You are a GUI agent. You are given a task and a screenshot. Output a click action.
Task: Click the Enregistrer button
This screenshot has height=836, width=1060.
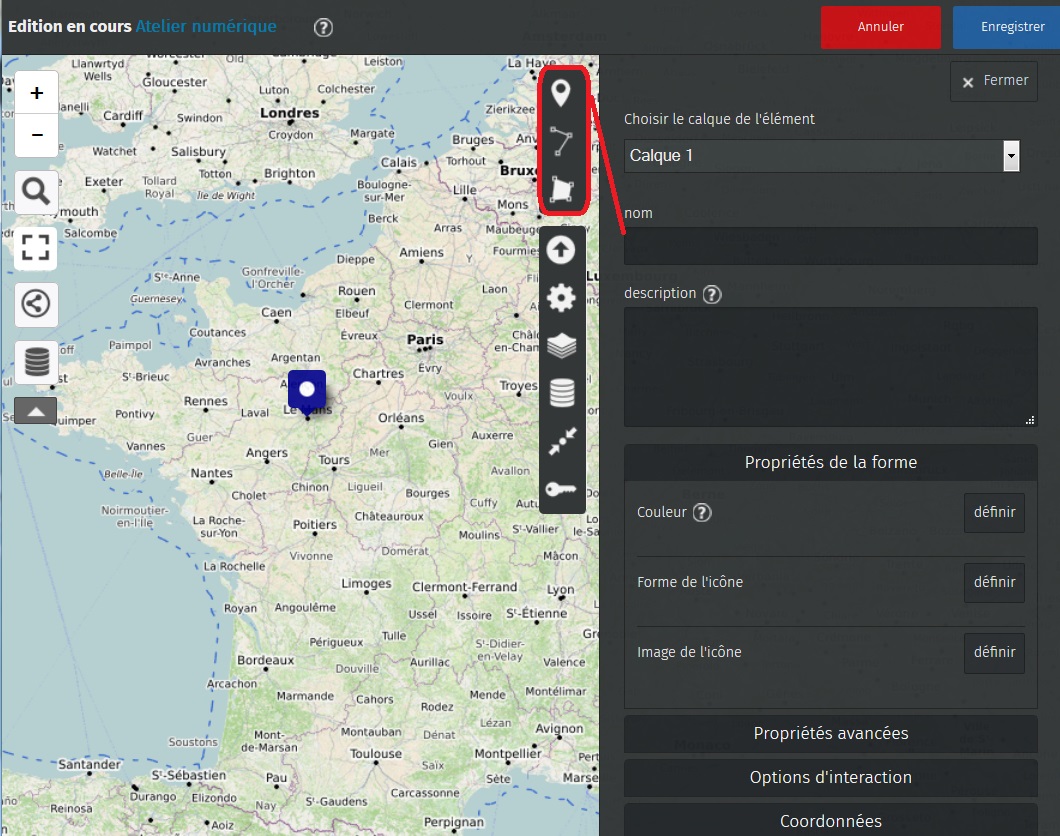1007,27
